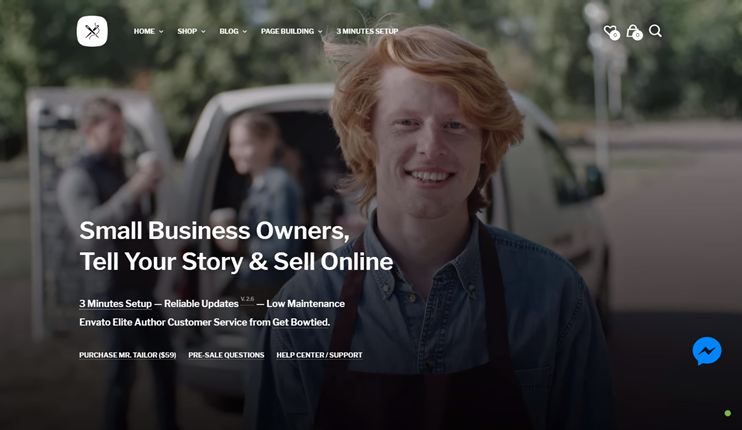
Task: Go to 3 Minutes Setup nav item
Action: 367,31
